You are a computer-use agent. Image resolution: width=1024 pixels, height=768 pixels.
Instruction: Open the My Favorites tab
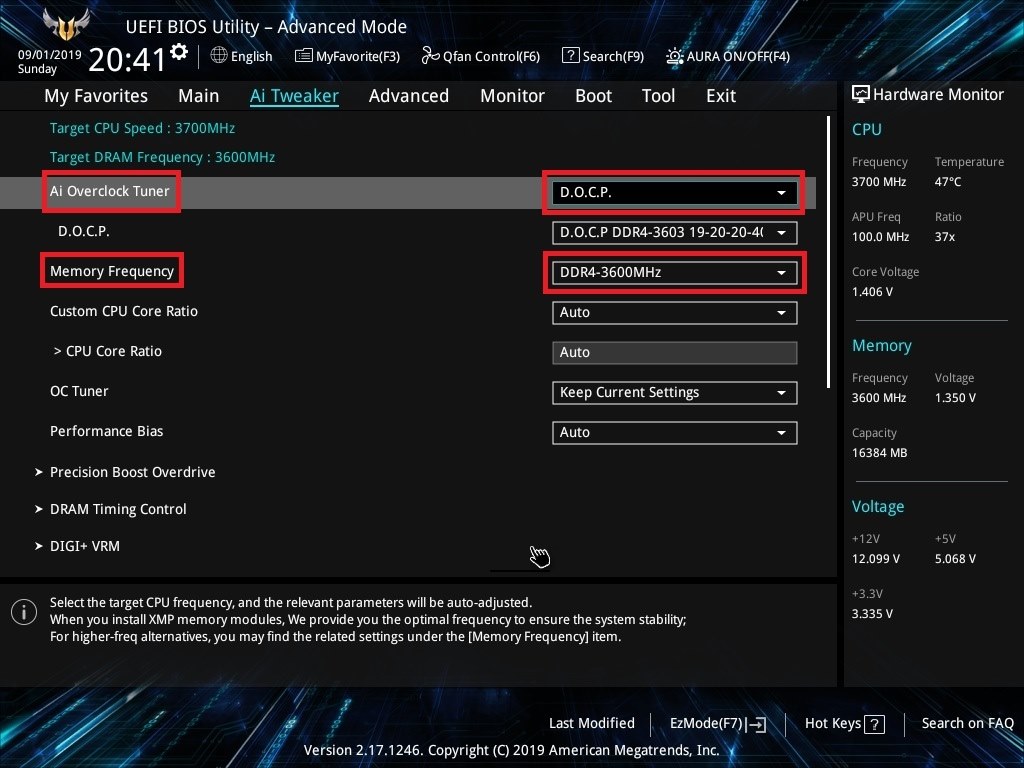(x=96, y=96)
